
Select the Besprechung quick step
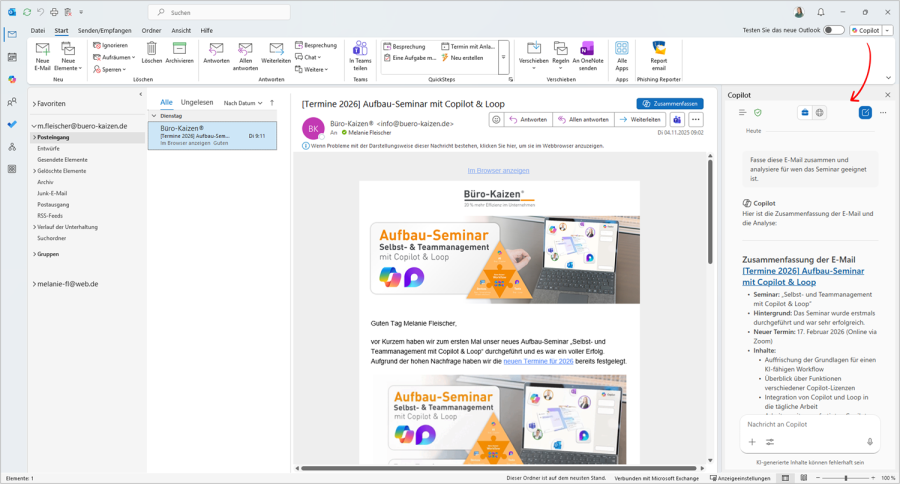[405, 47]
